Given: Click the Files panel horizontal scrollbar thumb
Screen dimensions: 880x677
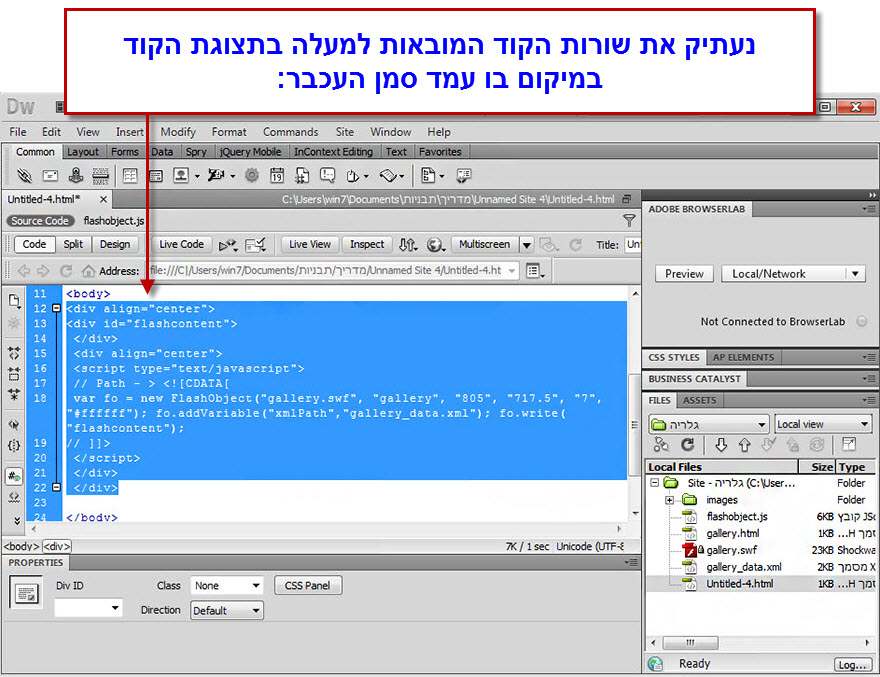Looking at the screenshot, I should (x=690, y=643).
